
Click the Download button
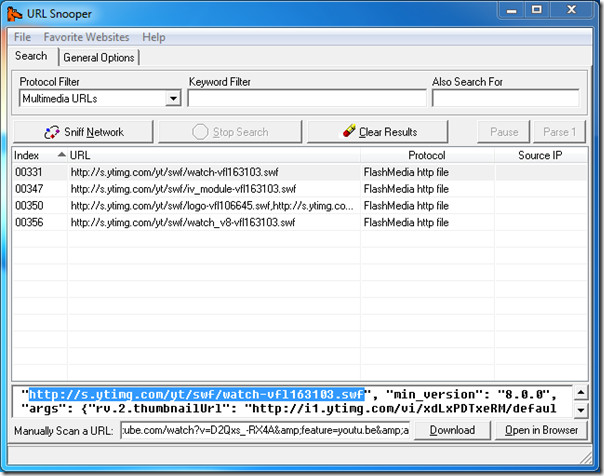pos(452,430)
